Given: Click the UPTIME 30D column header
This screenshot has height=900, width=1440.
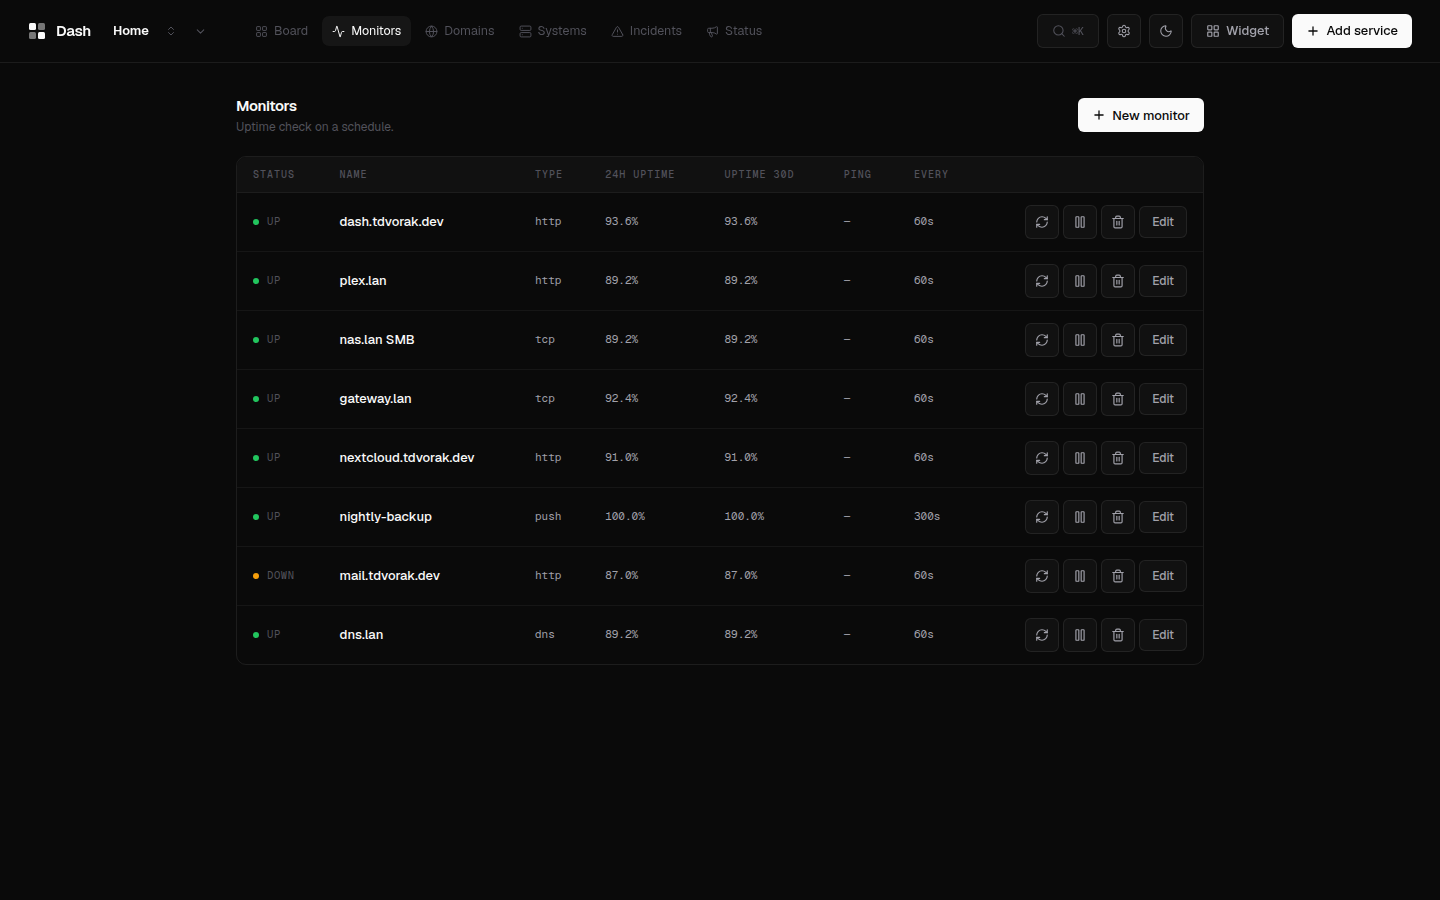Looking at the screenshot, I should coord(759,175).
